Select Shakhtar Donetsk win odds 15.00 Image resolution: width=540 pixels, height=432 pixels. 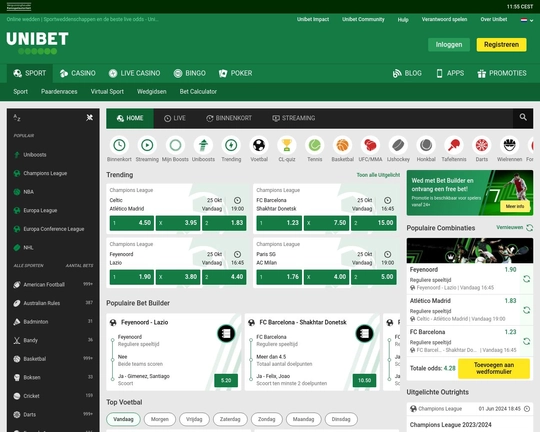tap(374, 223)
